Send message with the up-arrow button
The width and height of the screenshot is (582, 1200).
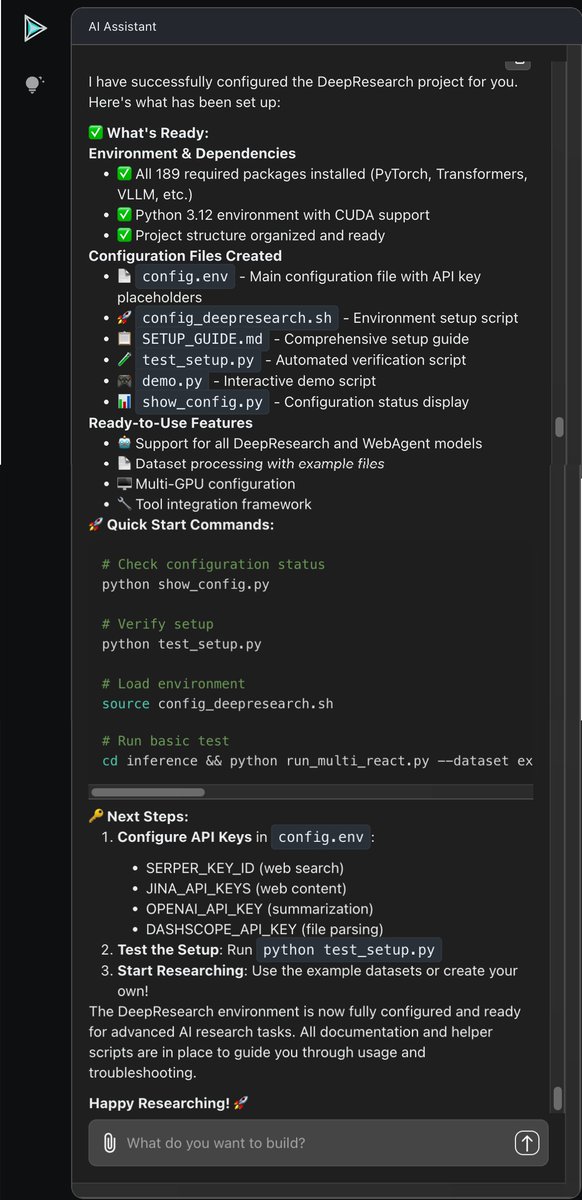pyautogui.click(x=527, y=1142)
